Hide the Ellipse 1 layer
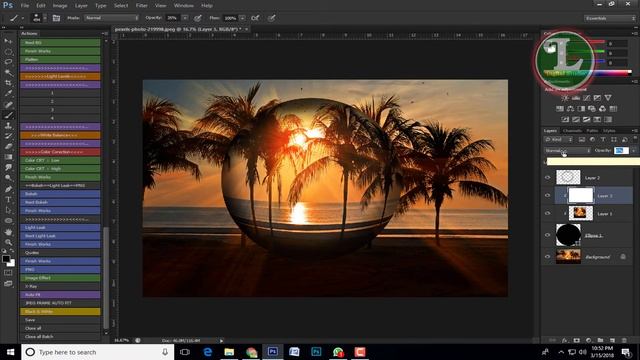 tap(548, 235)
